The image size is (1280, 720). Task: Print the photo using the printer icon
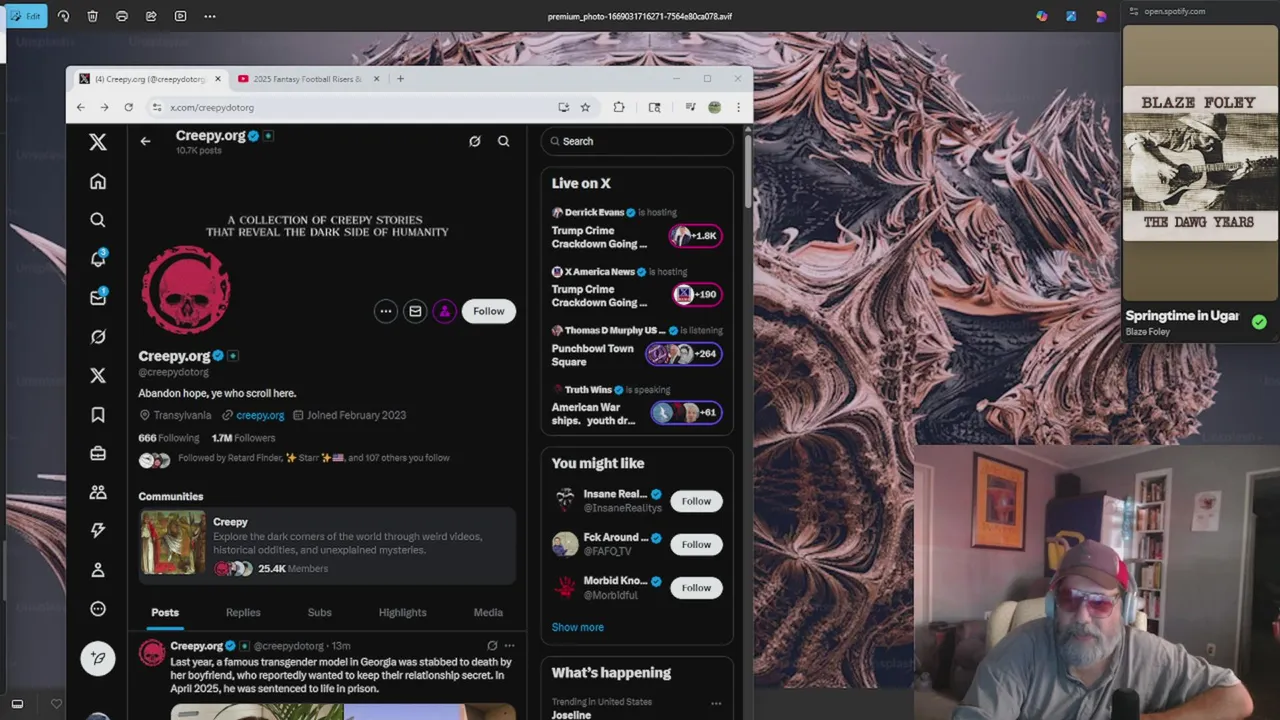click(122, 16)
